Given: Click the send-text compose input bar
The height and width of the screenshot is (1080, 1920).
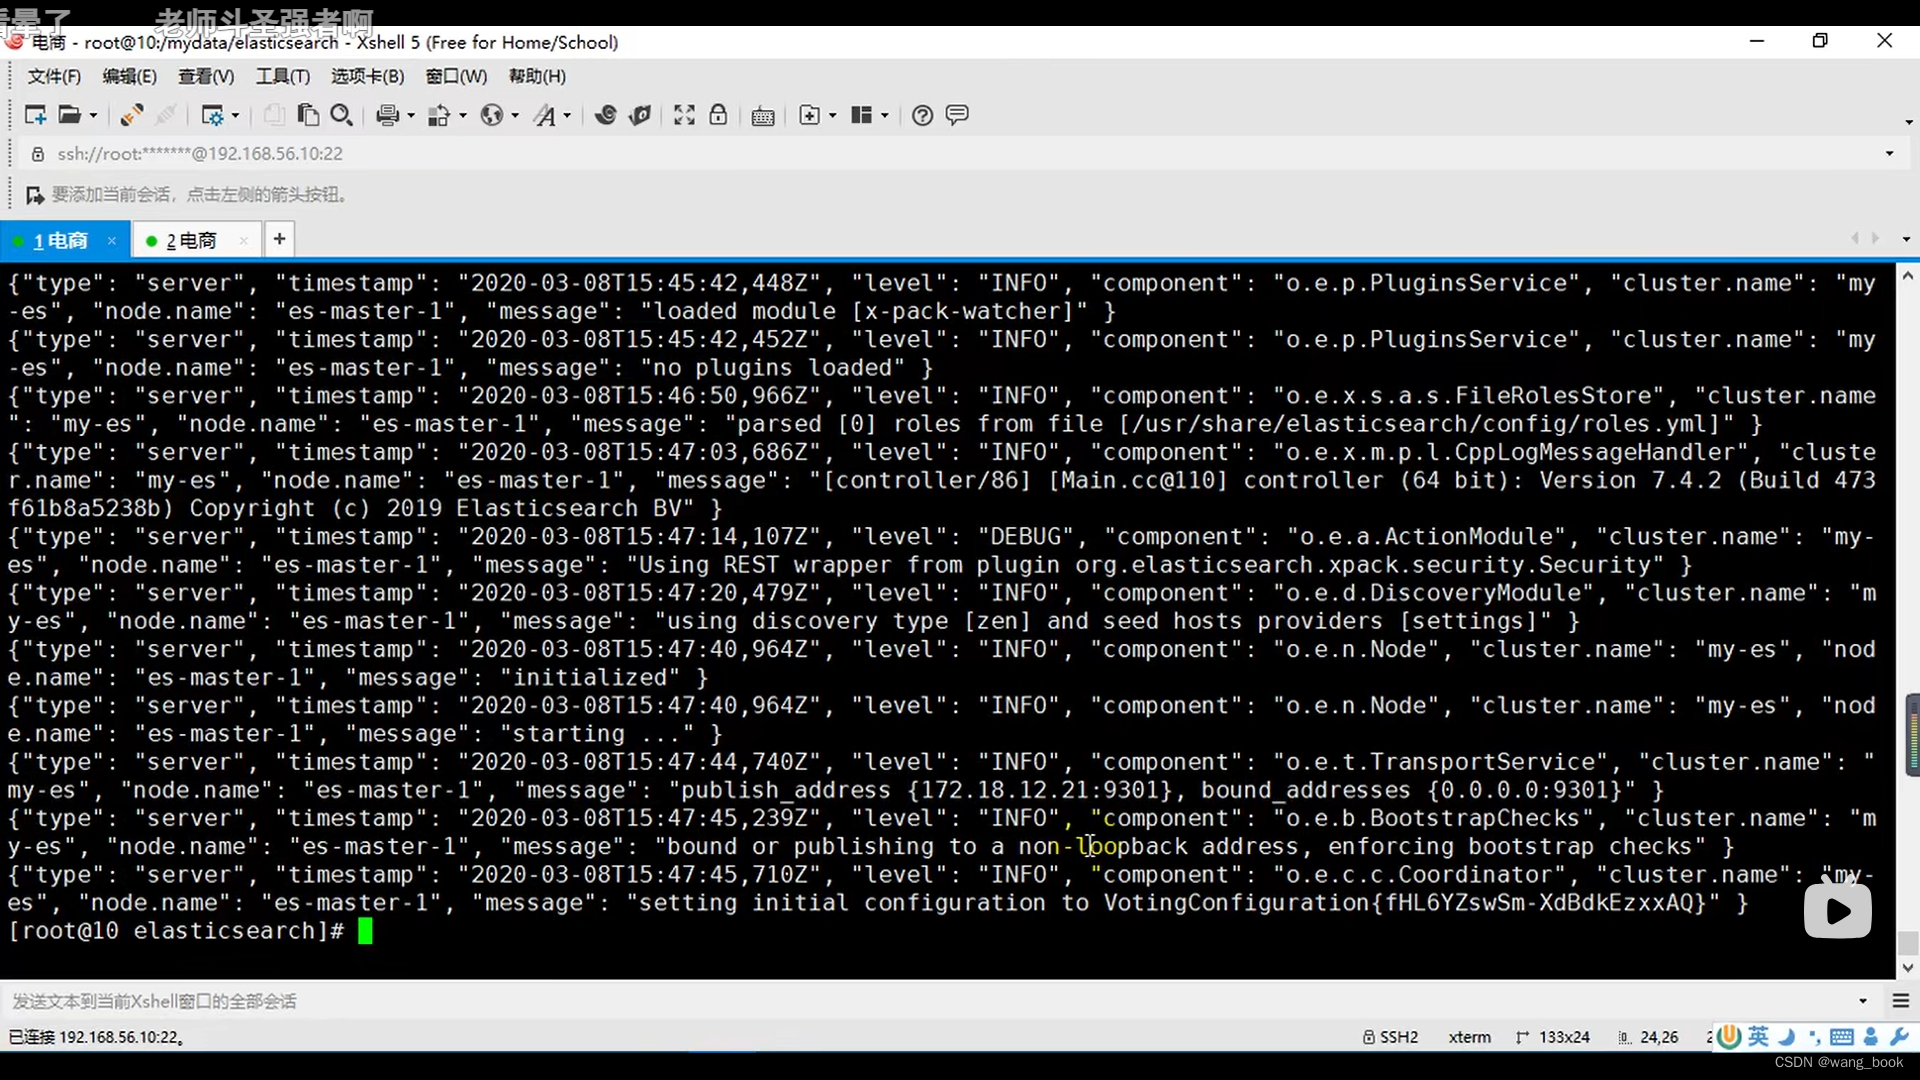Looking at the screenshot, I should (x=900, y=1001).
